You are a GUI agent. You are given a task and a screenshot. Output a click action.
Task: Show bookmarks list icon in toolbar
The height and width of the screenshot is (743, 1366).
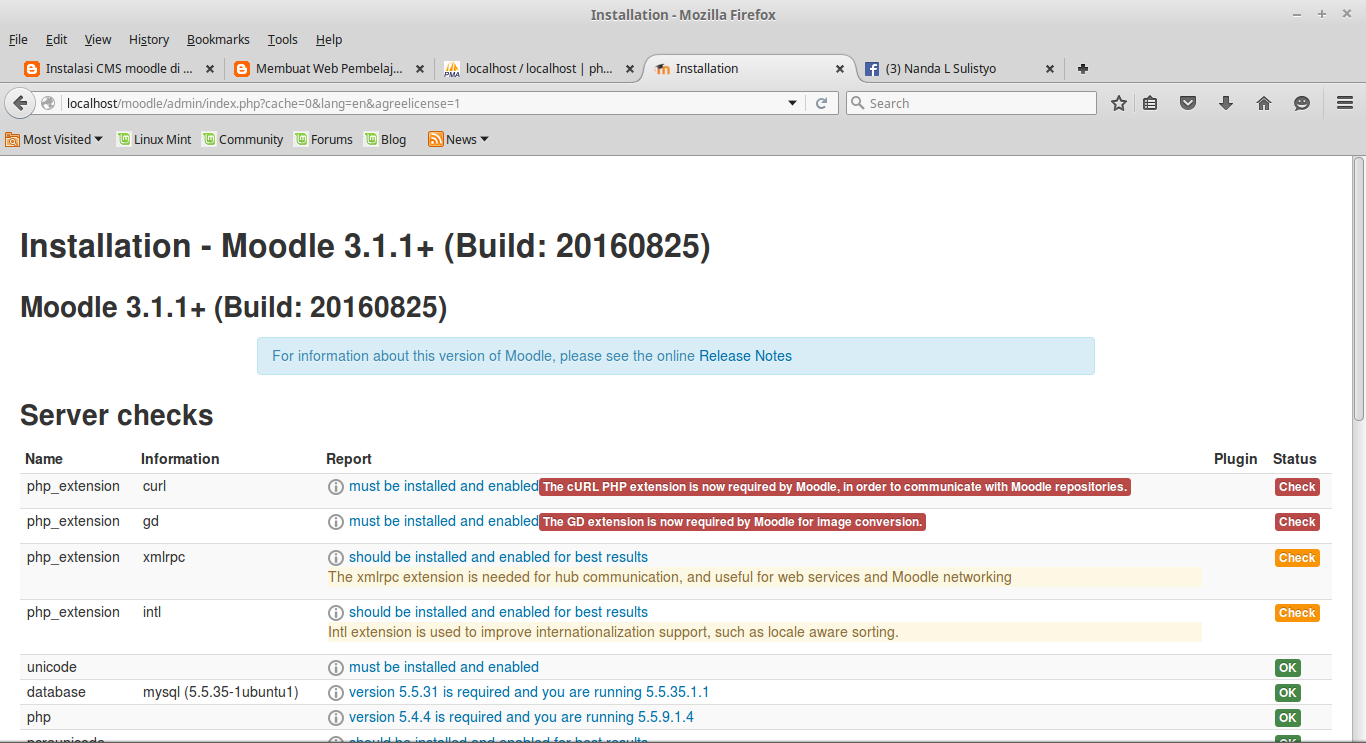coord(1151,103)
